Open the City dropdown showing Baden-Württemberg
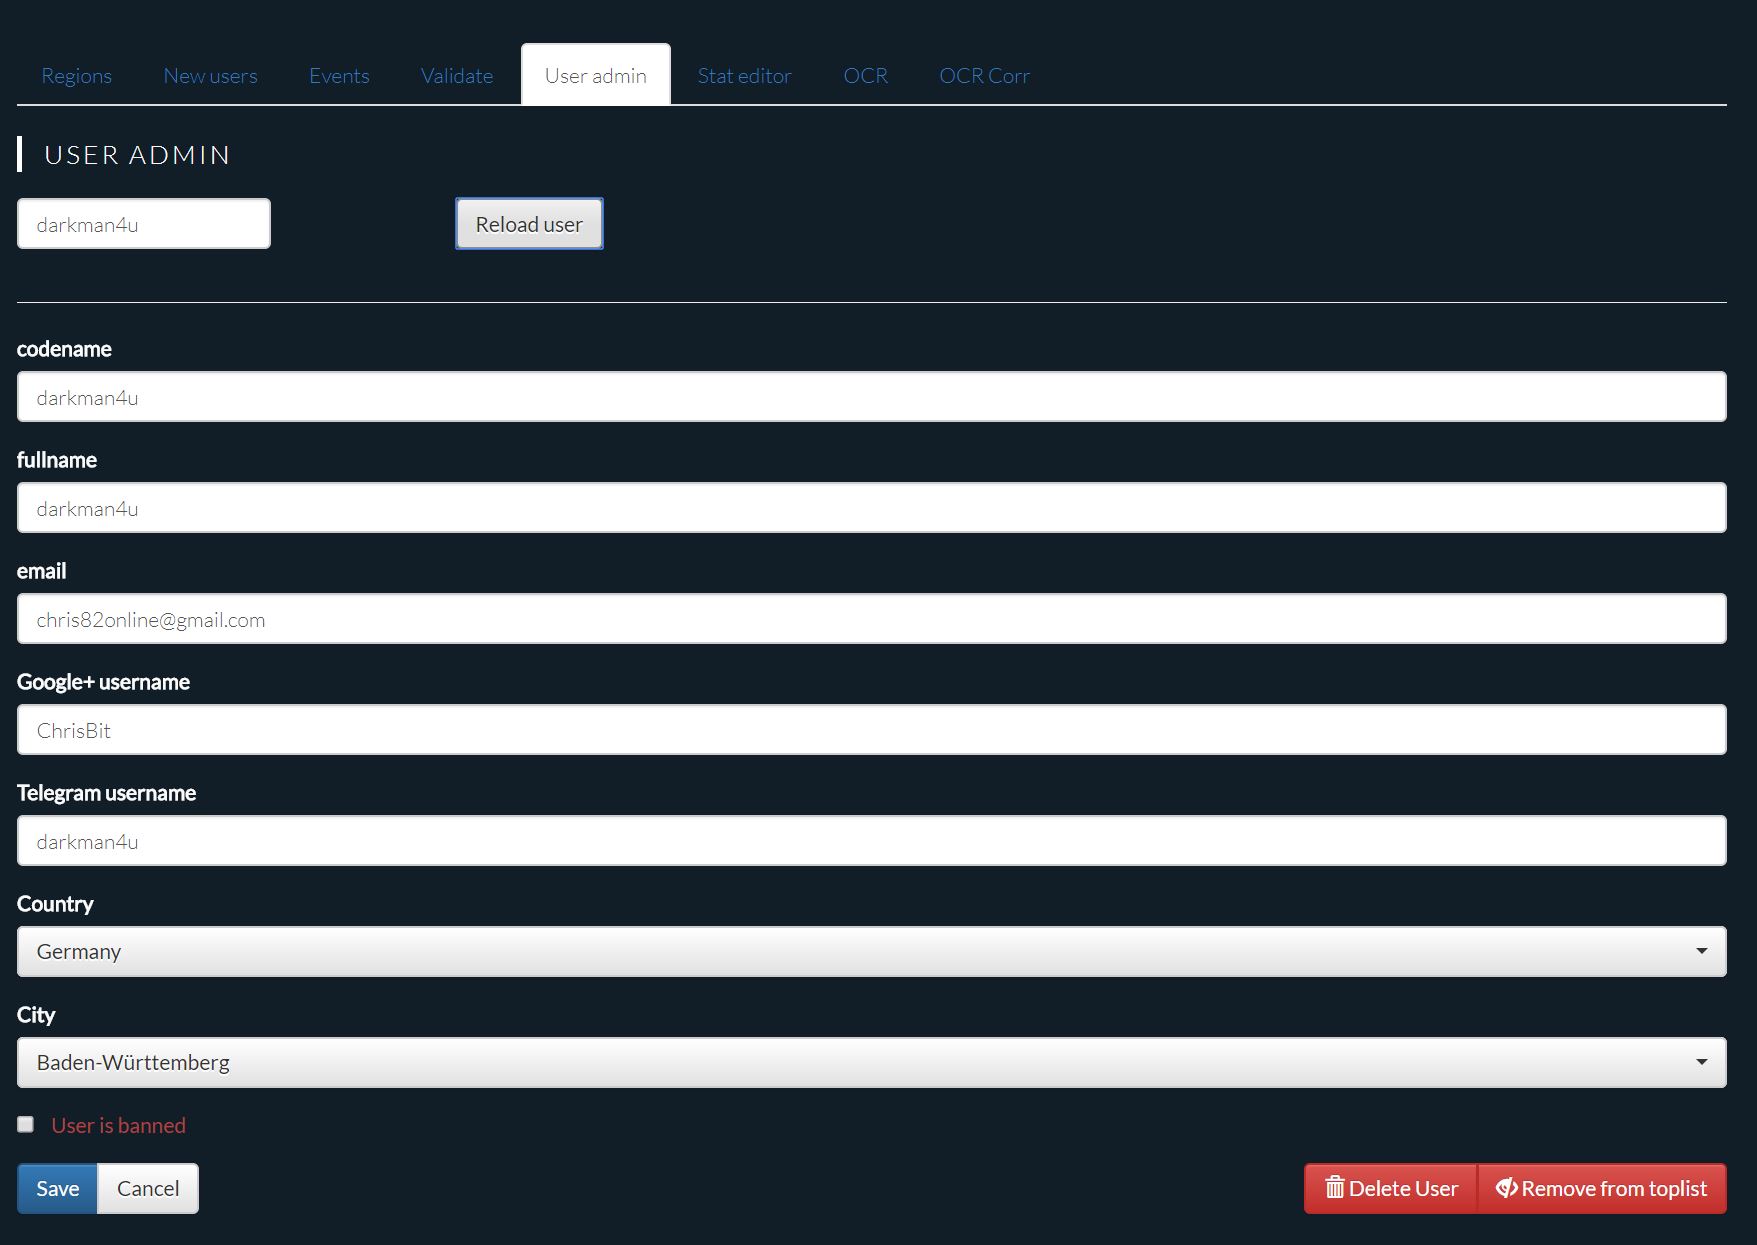 click(x=872, y=1062)
